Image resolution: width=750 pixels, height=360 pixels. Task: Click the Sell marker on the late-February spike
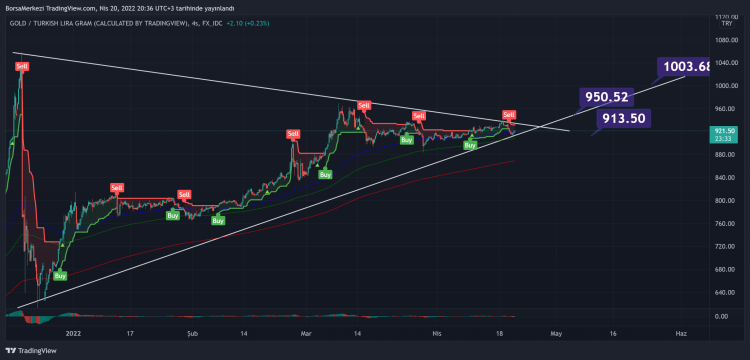(x=293, y=134)
